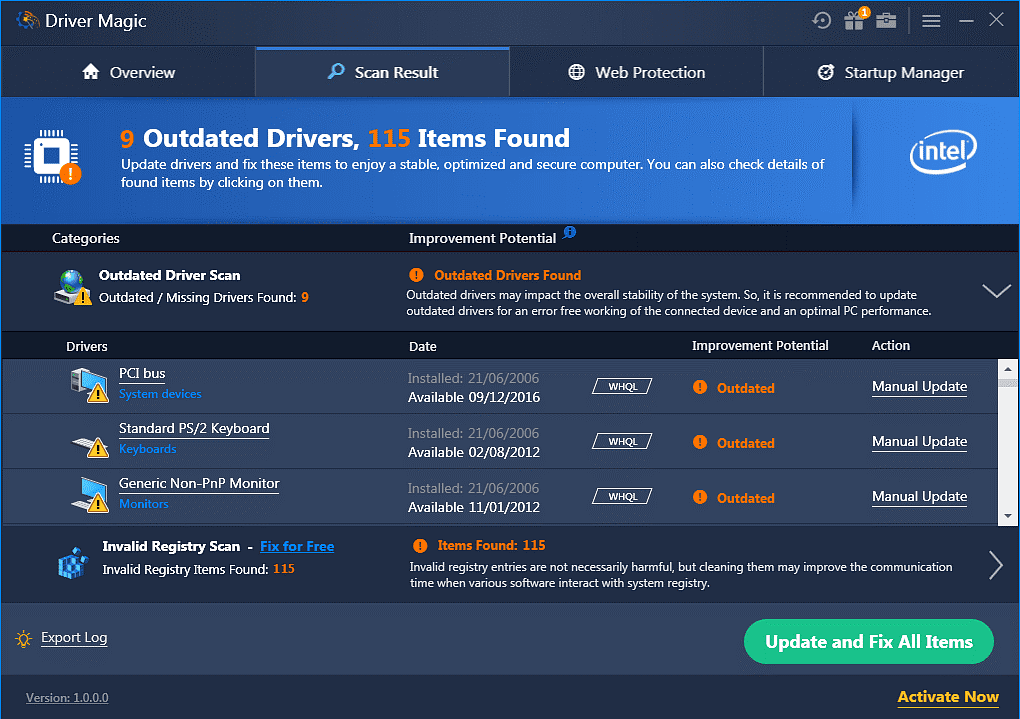
Task: Open the hamburger menu
Action: coord(931,20)
